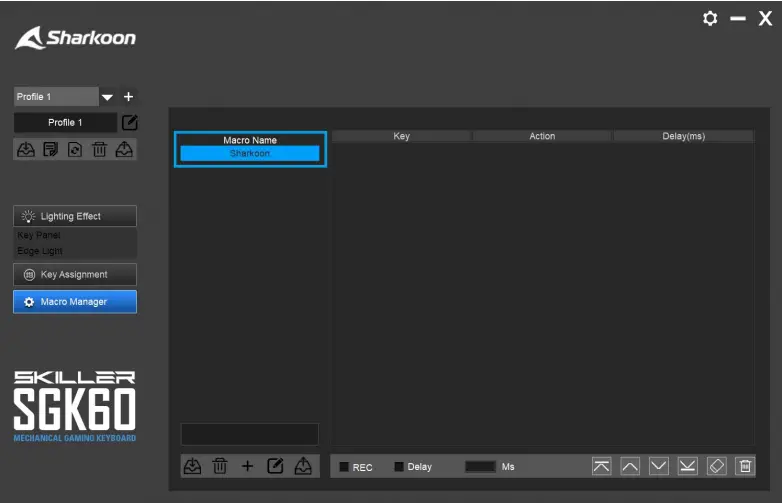The height and width of the screenshot is (503, 782).
Task: Expand the Profile 1 dropdown arrow
Action: [x=107, y=97]
